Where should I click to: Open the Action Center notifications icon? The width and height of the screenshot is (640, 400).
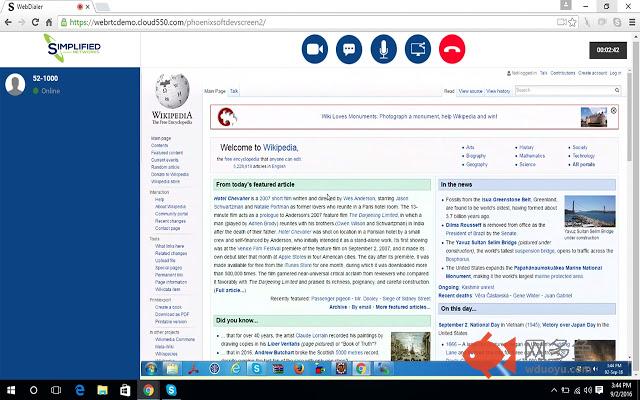(x=599, y=390)
